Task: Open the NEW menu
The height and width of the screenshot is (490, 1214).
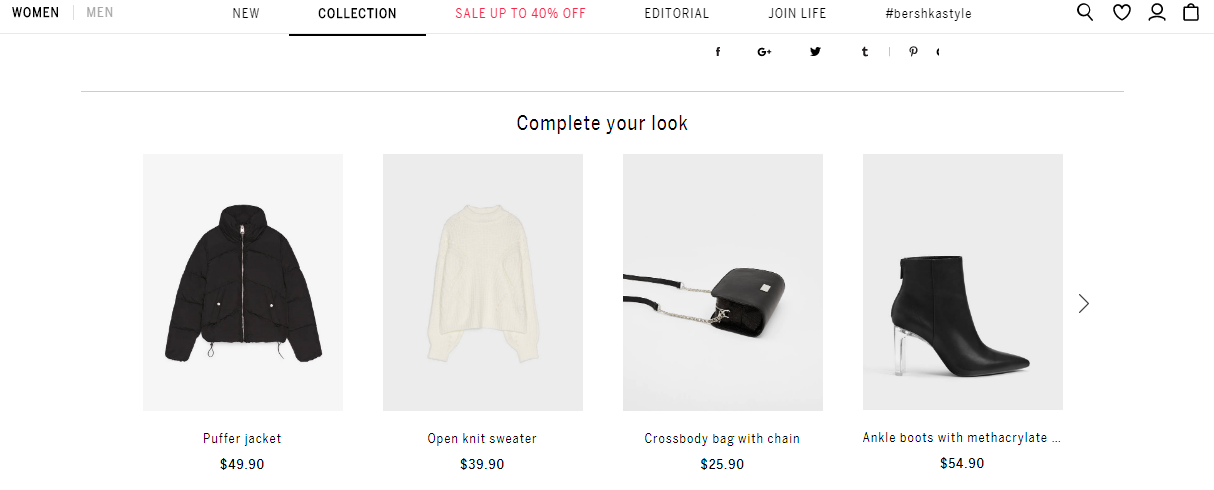Action: point(246,14)
